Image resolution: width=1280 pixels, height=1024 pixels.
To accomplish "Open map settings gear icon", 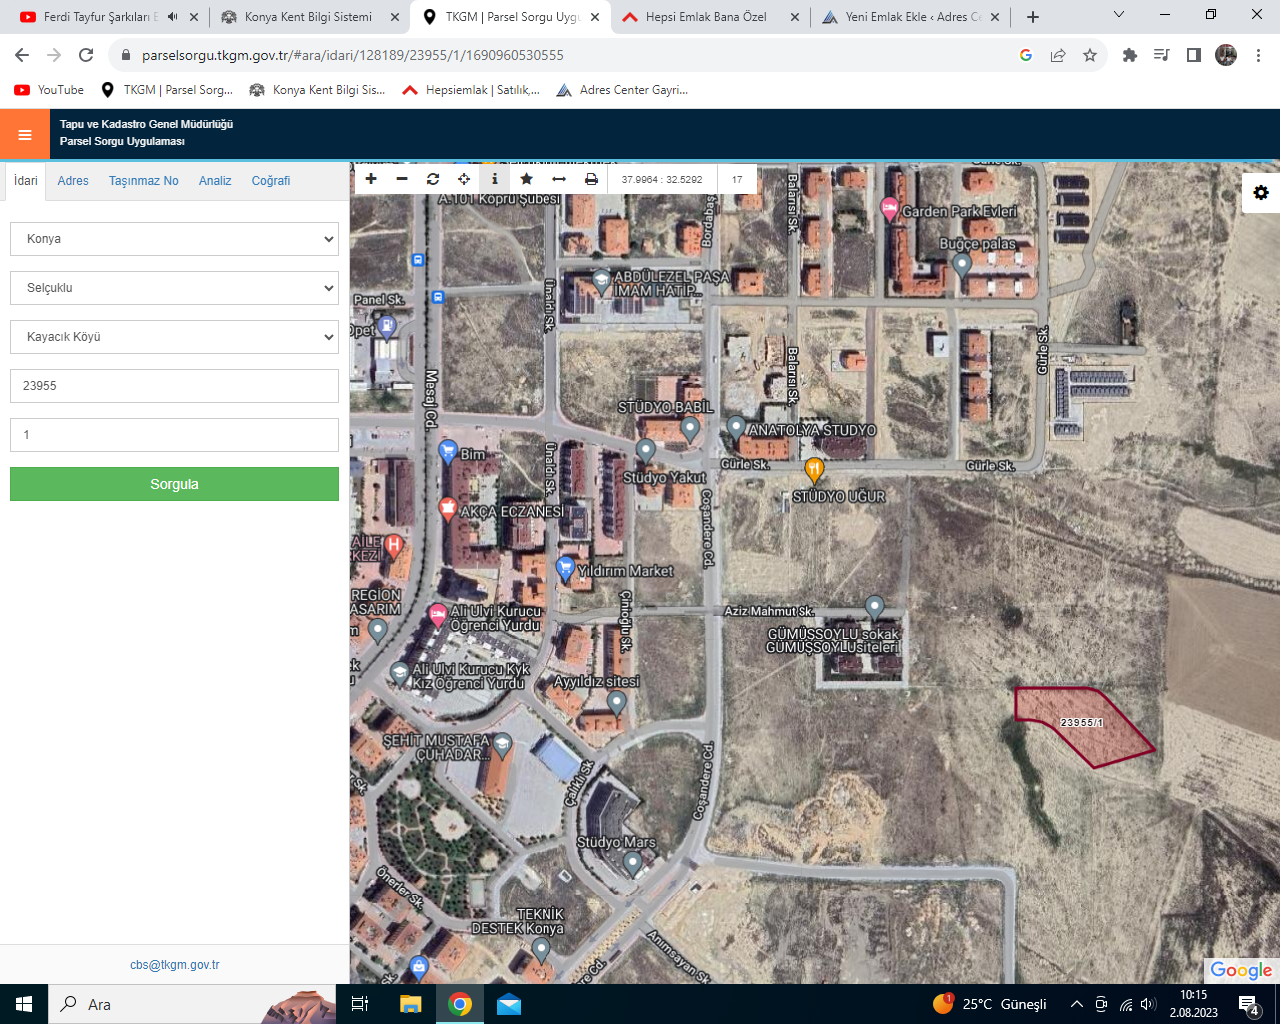I will coord(1261,192).
